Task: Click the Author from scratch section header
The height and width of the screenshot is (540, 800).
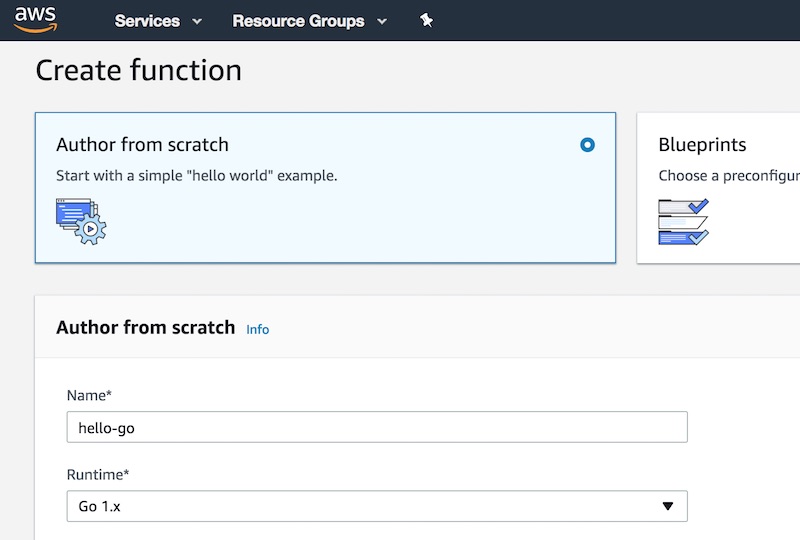Action: point(145,327)
